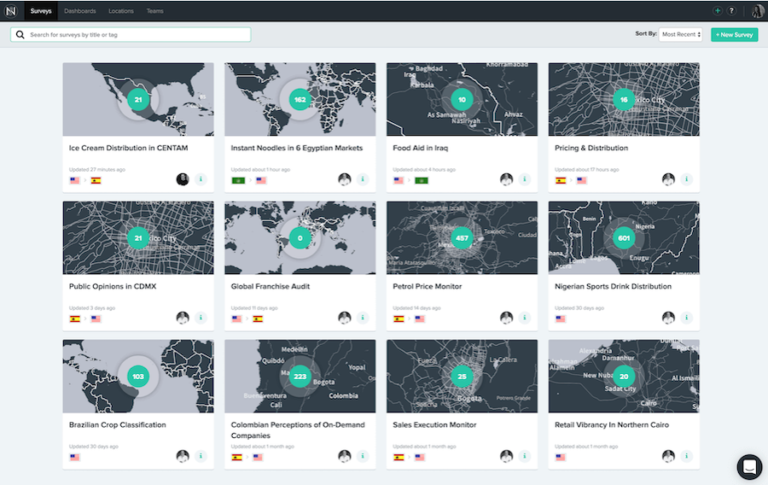Click the Pricing & Distribution map thumbnail
Viewport: 768px width, 485px height.
[x=623, y=99]
